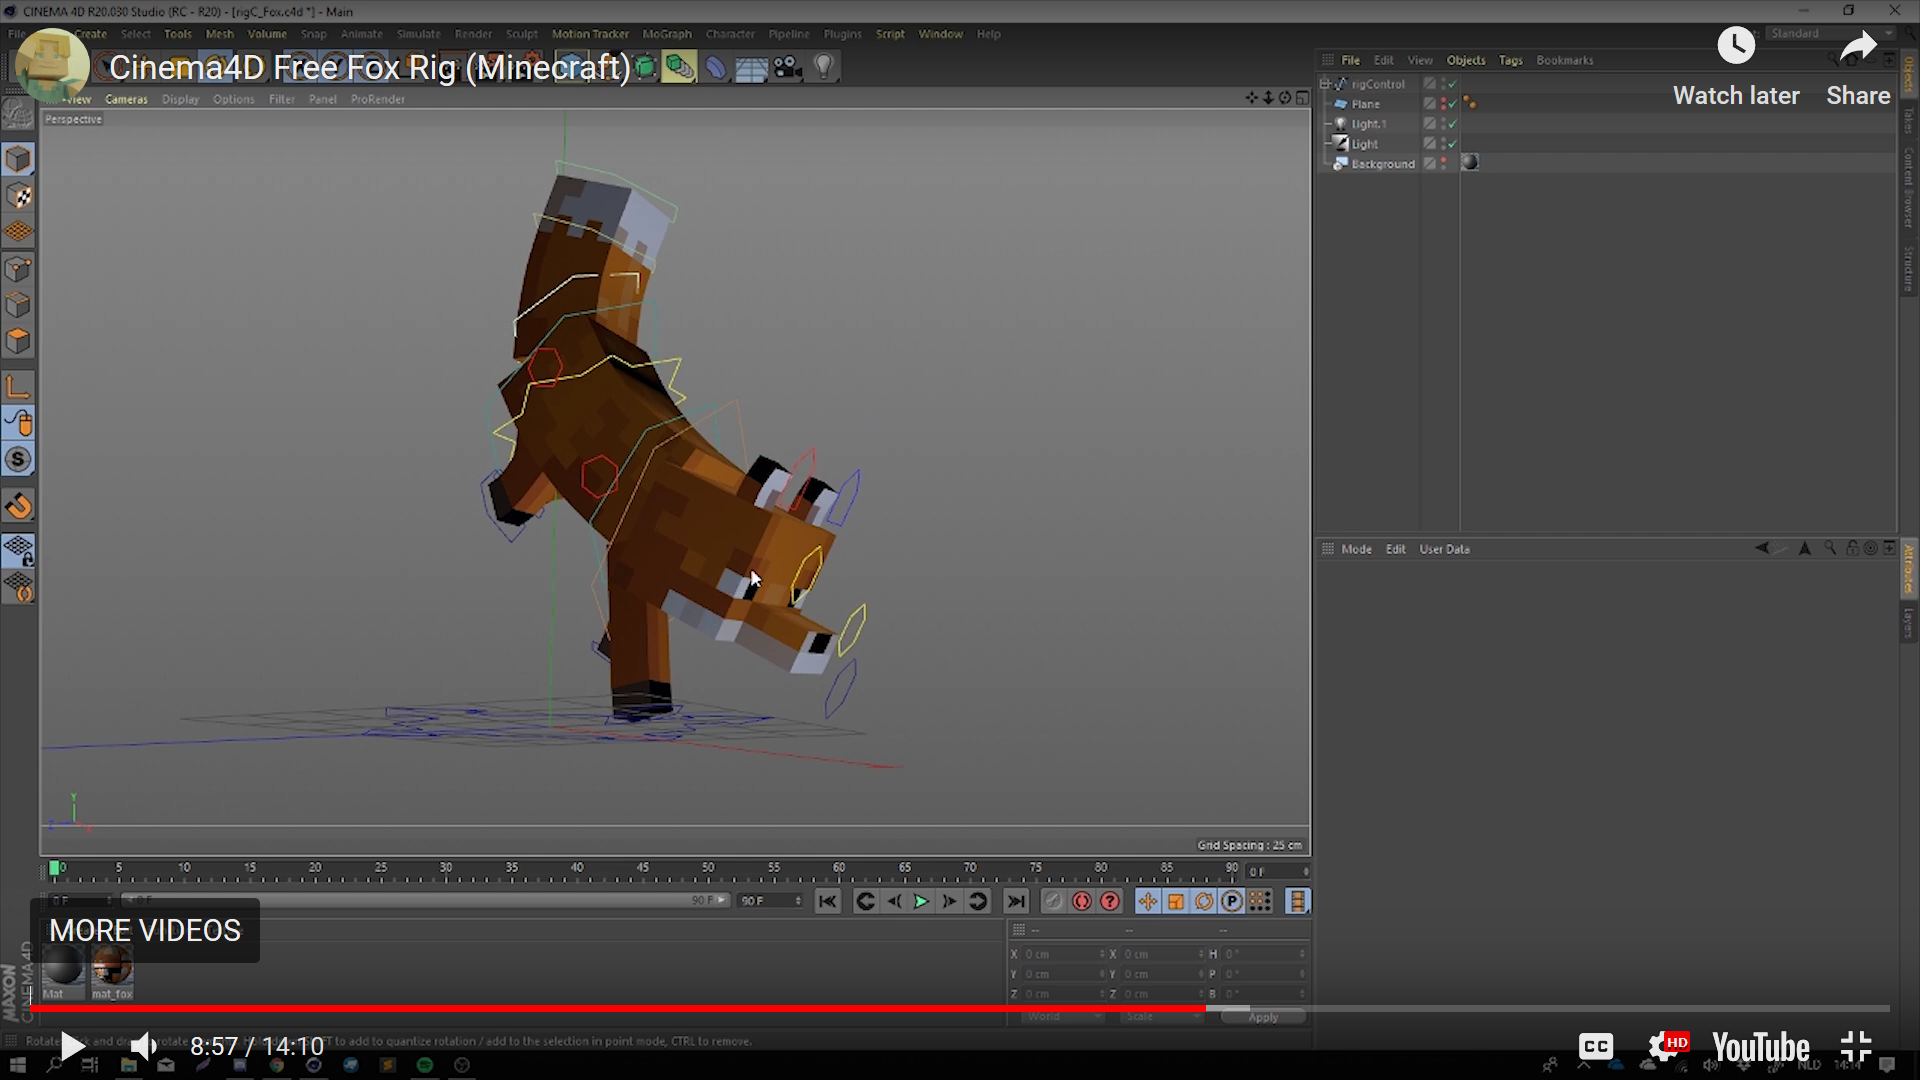Viewport: 1920px width, 1080px height.
Task: Toggle the Enable Snap magnet icon
Action: coord(18,506)
